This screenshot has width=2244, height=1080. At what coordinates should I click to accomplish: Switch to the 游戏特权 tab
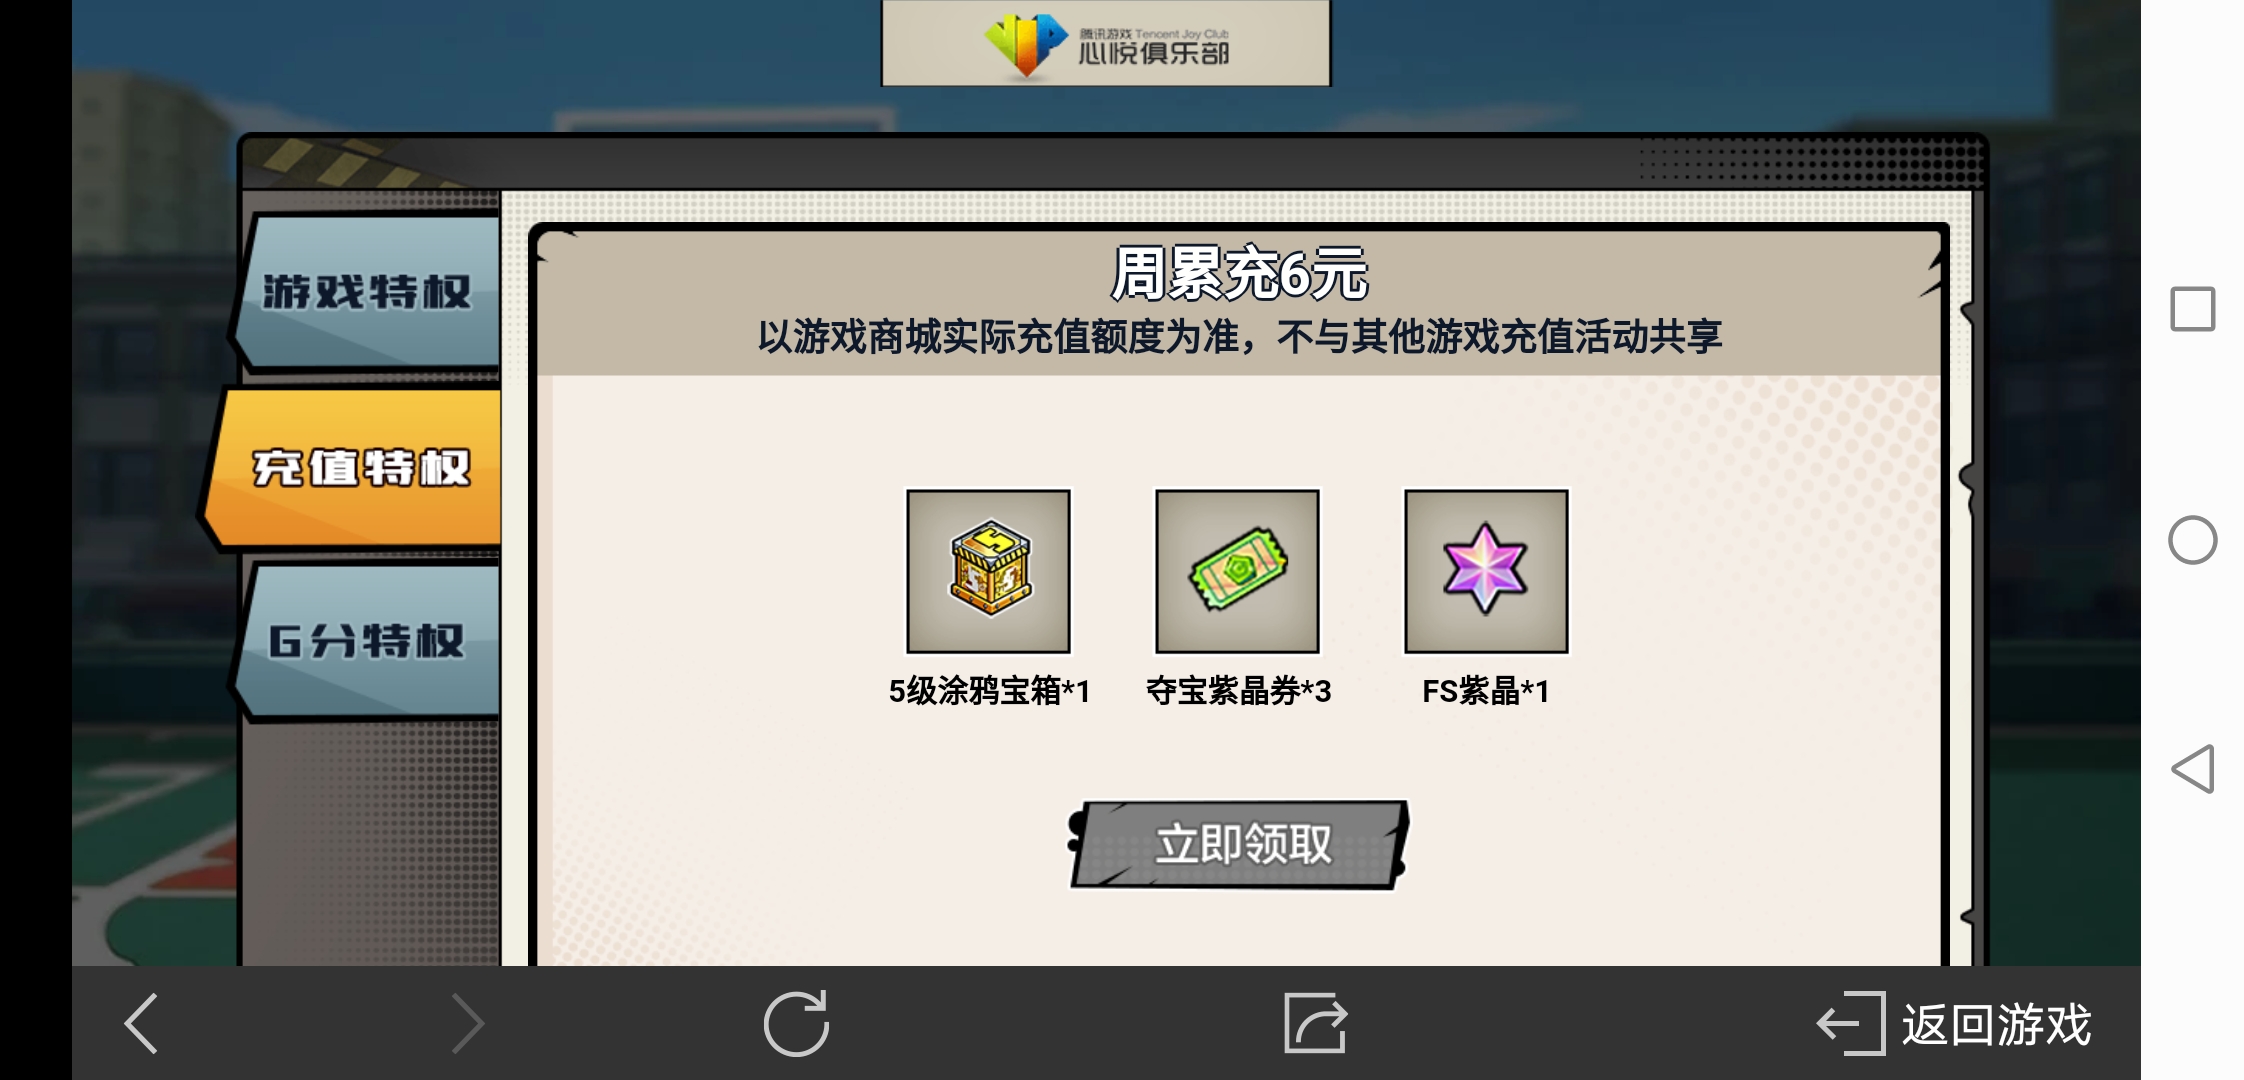(366, 292)
